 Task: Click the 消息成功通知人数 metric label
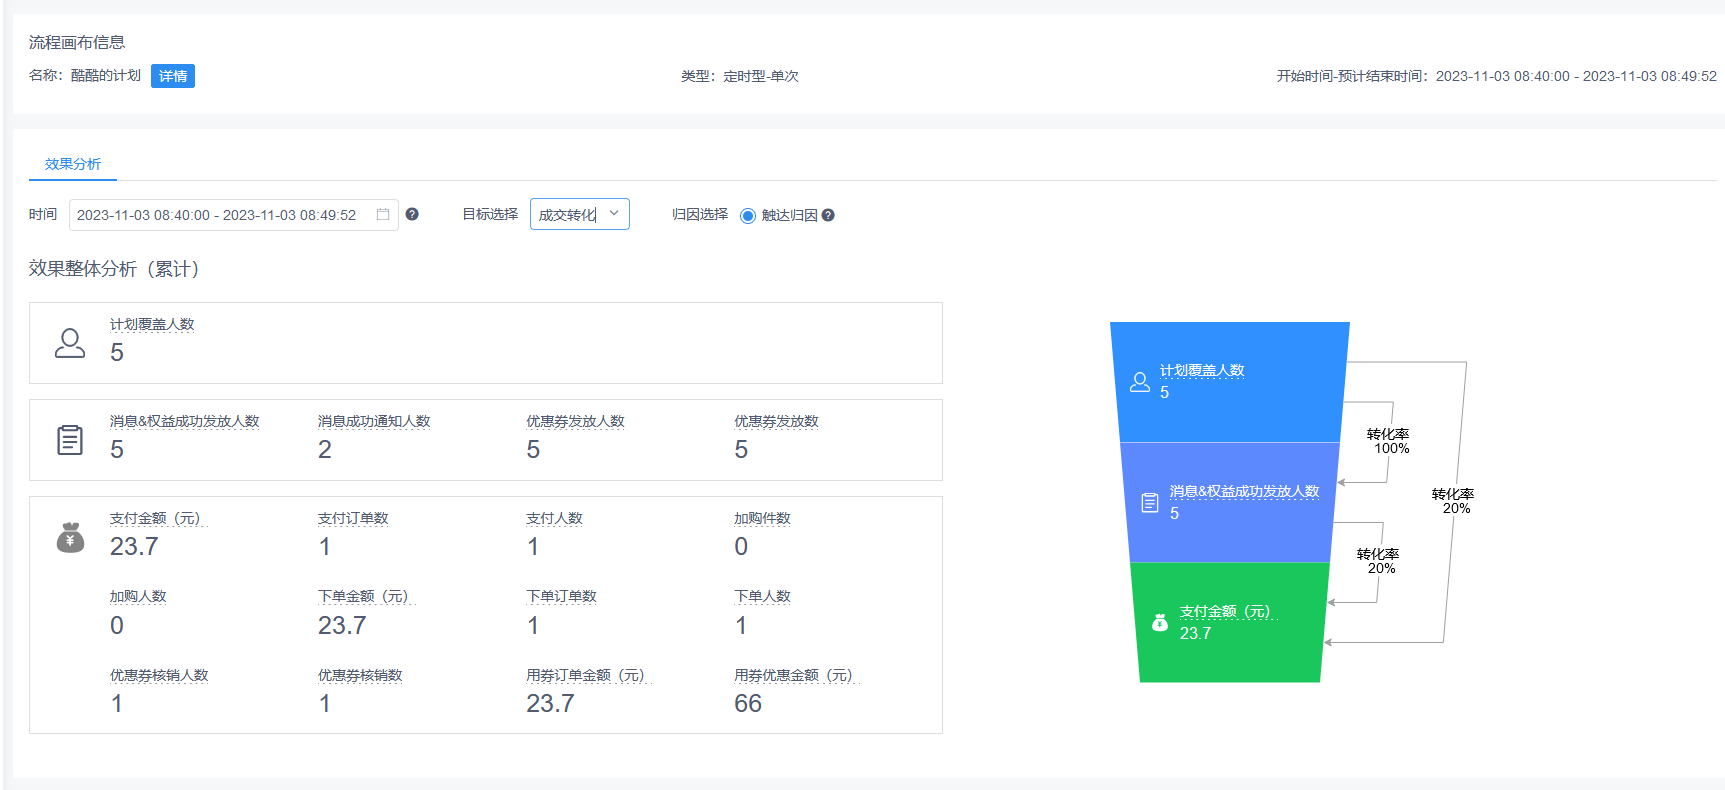[374, 421]
